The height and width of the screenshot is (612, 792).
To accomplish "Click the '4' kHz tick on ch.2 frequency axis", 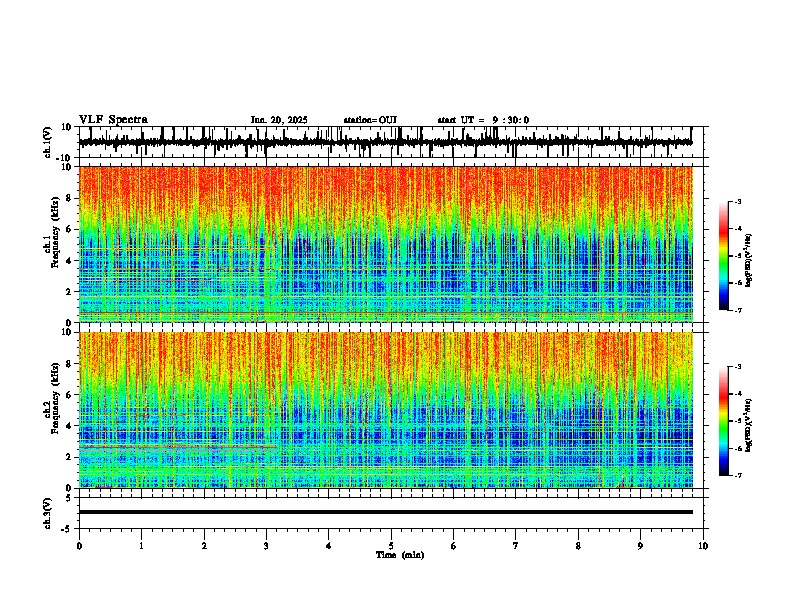I will pos(70,426).
